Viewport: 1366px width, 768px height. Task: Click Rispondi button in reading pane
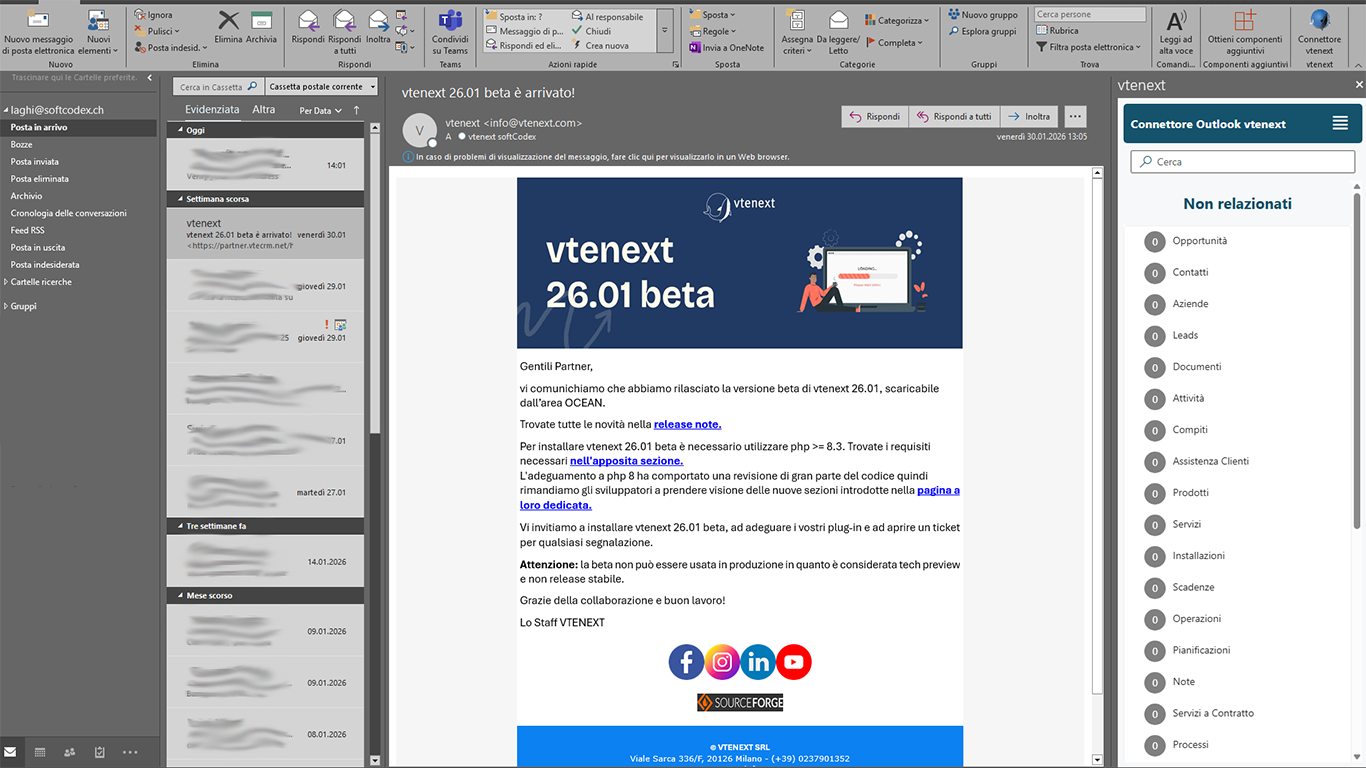pos(874,117)
